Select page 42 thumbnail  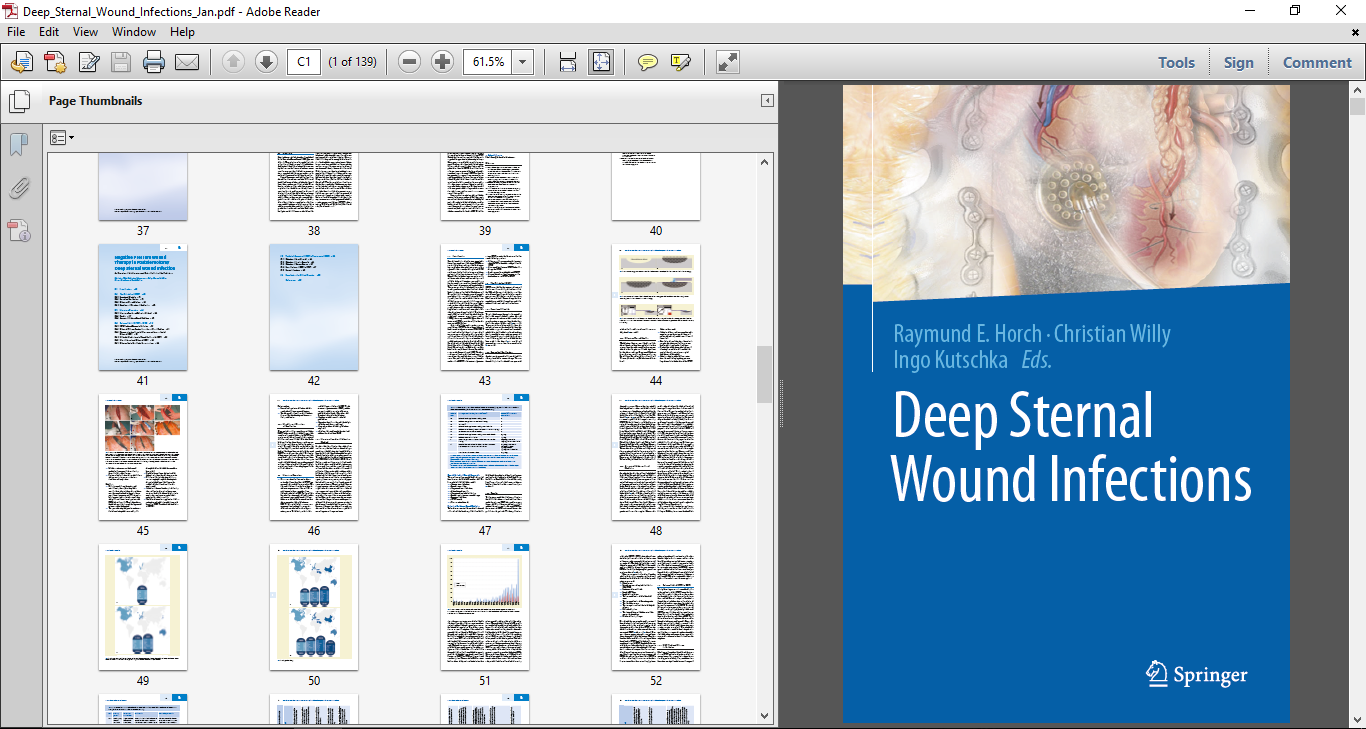tap(314, 307)
